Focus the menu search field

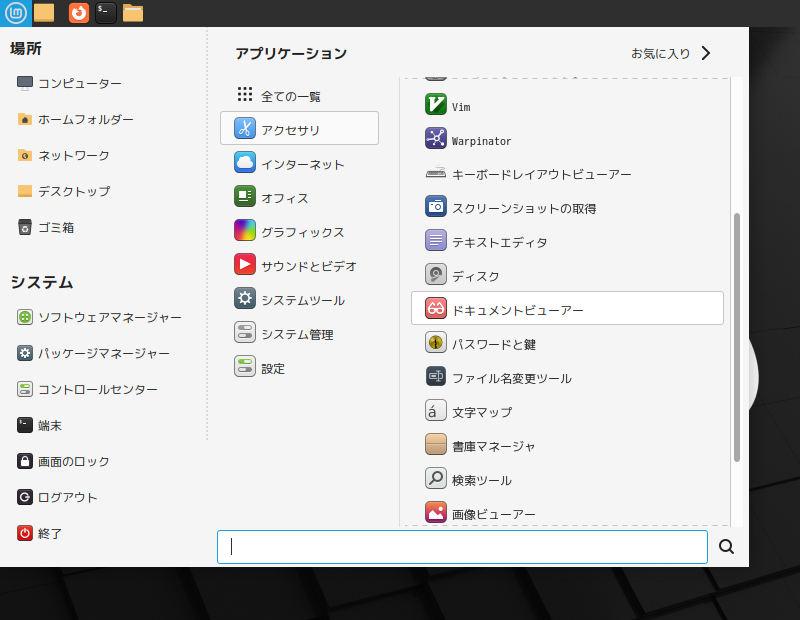point(462,547)
